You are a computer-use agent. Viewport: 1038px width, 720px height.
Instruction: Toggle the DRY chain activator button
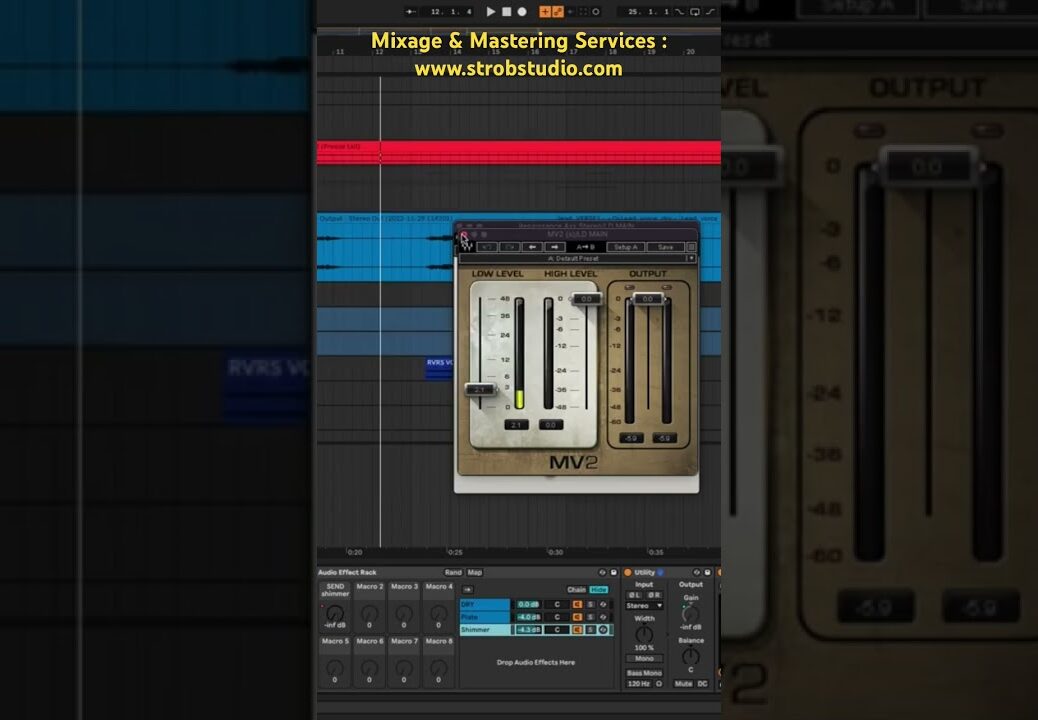coord(577,604)
